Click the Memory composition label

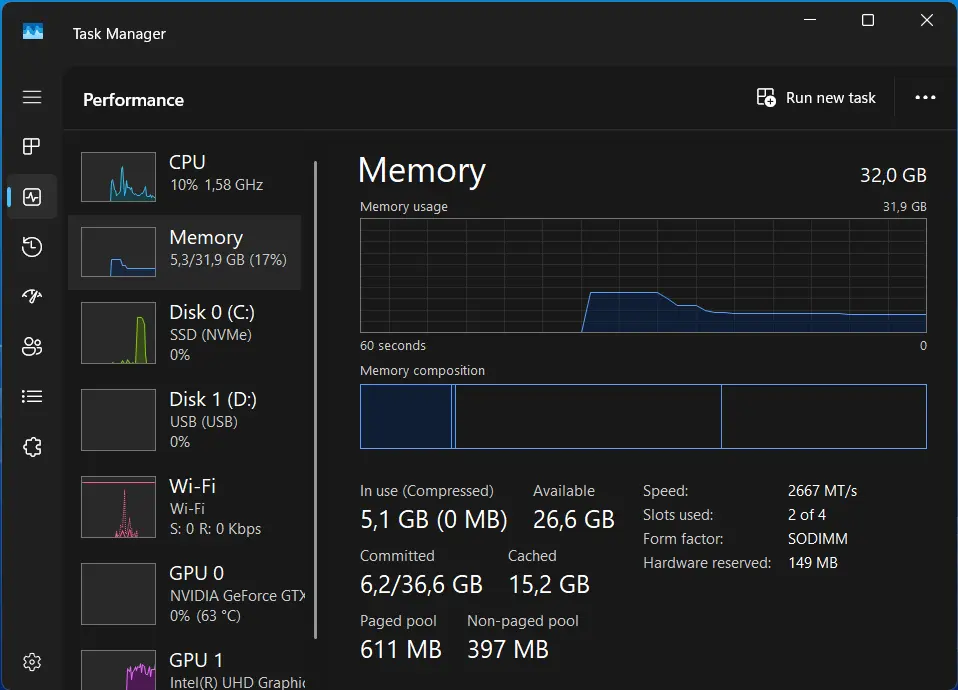point(422,370)
